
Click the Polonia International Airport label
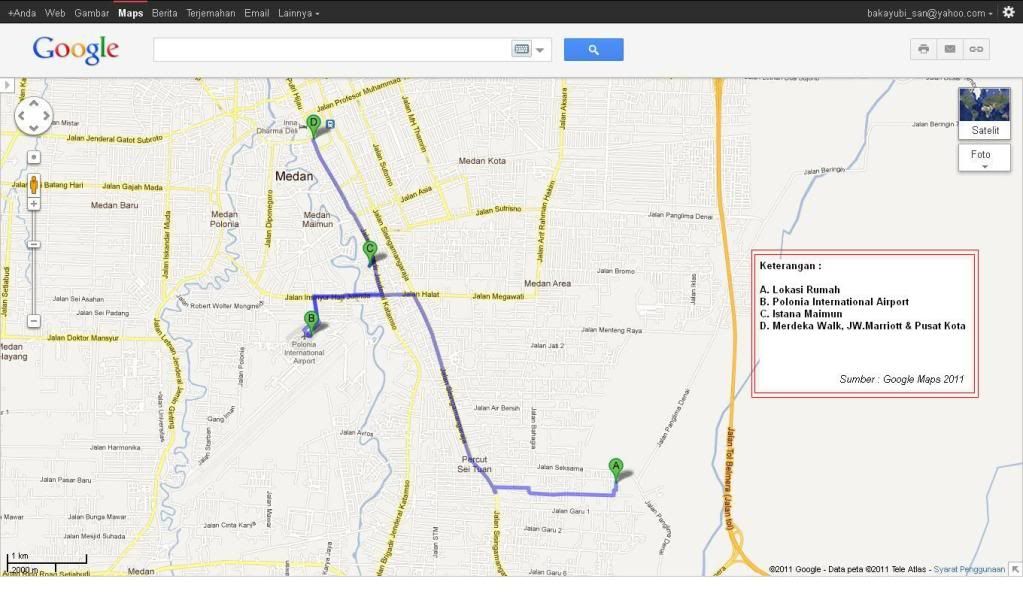pyautogui.click(x=304, y=352)
